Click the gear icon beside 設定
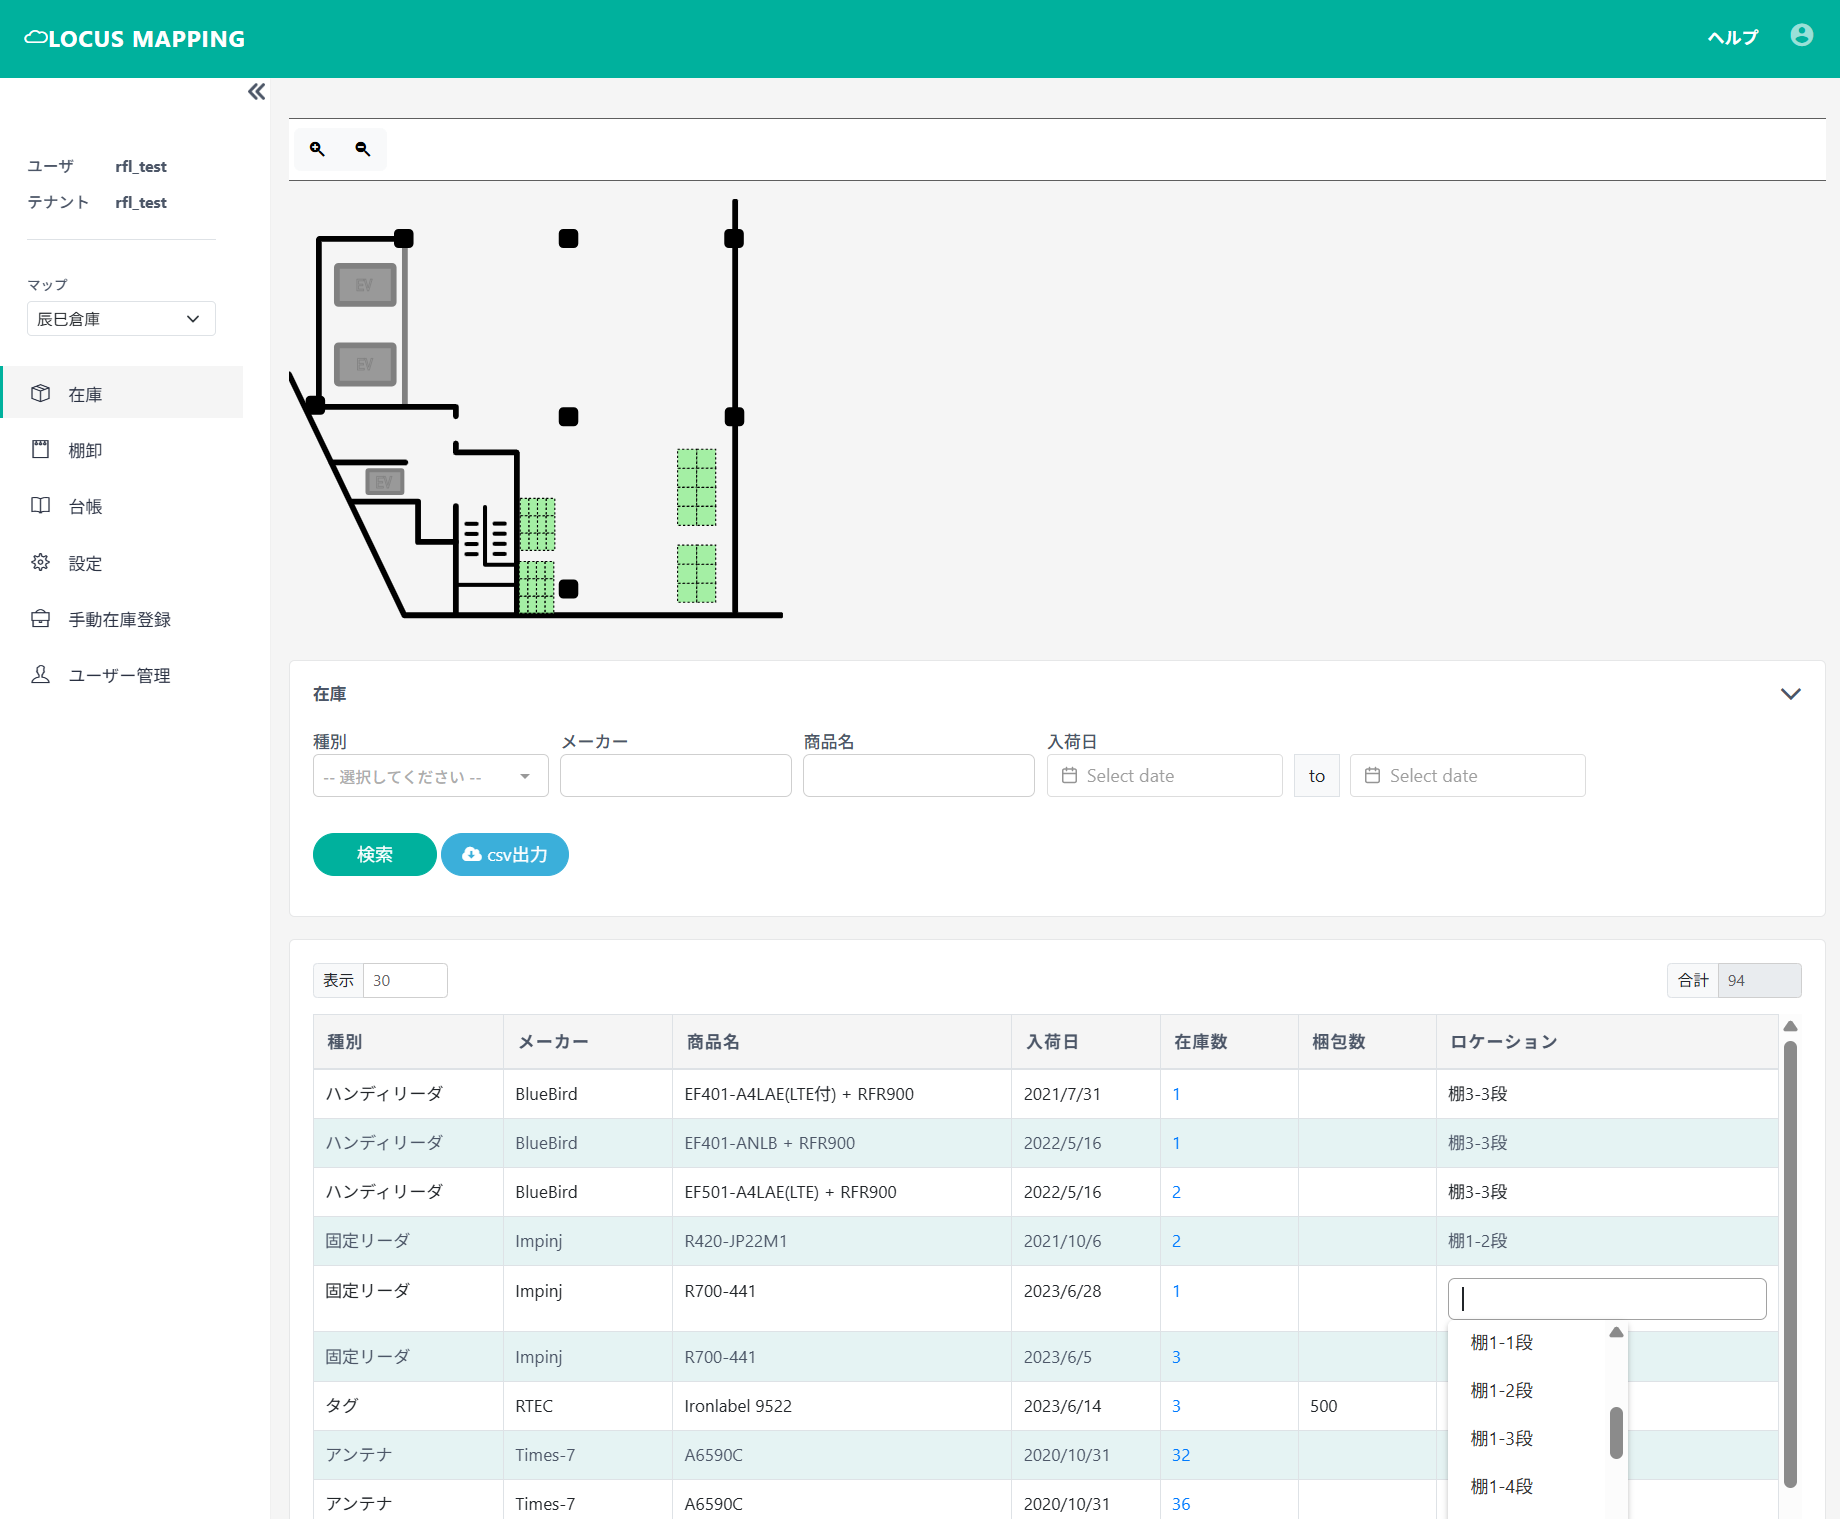The image size is (1840, 1519). click(40, 562)
